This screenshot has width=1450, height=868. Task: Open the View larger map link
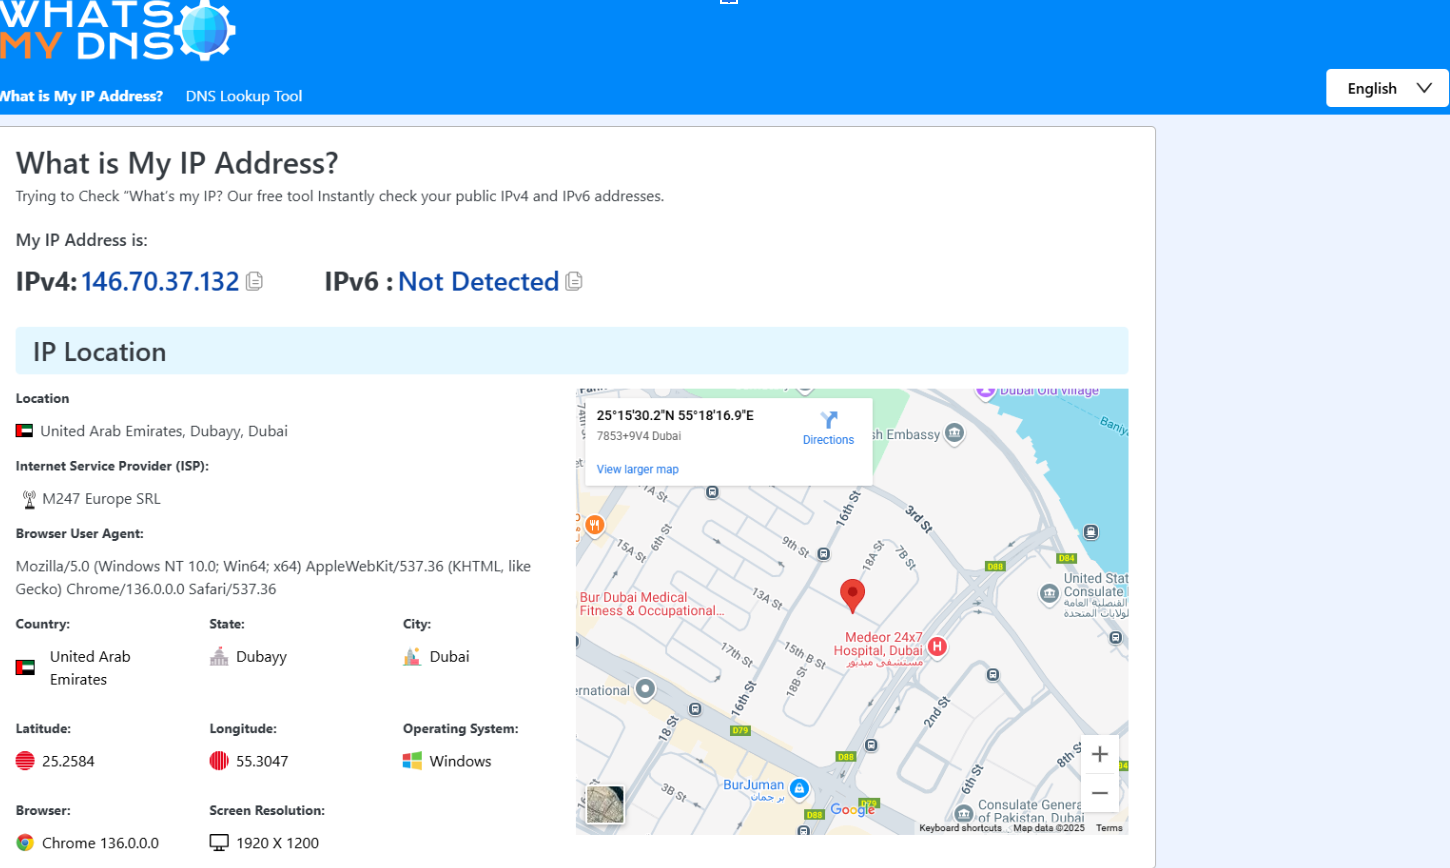point(637,469)
